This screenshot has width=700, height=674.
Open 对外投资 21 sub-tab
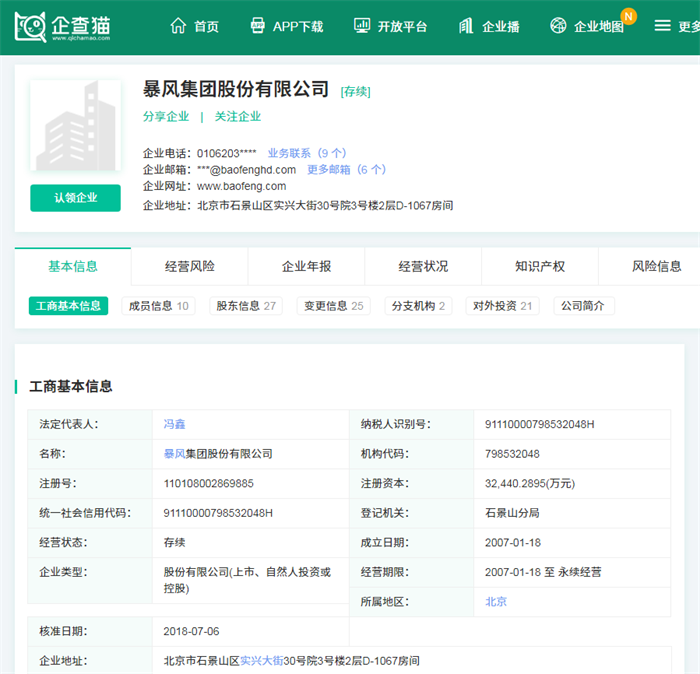coord(502,306)
